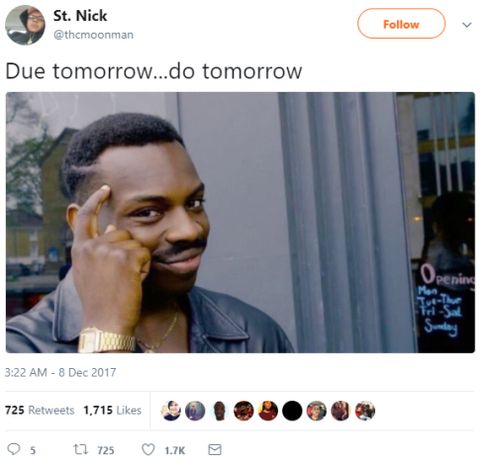Click the St. Nick display name
The height and width of the screenshot is (466, 495).
coord(80,16)
